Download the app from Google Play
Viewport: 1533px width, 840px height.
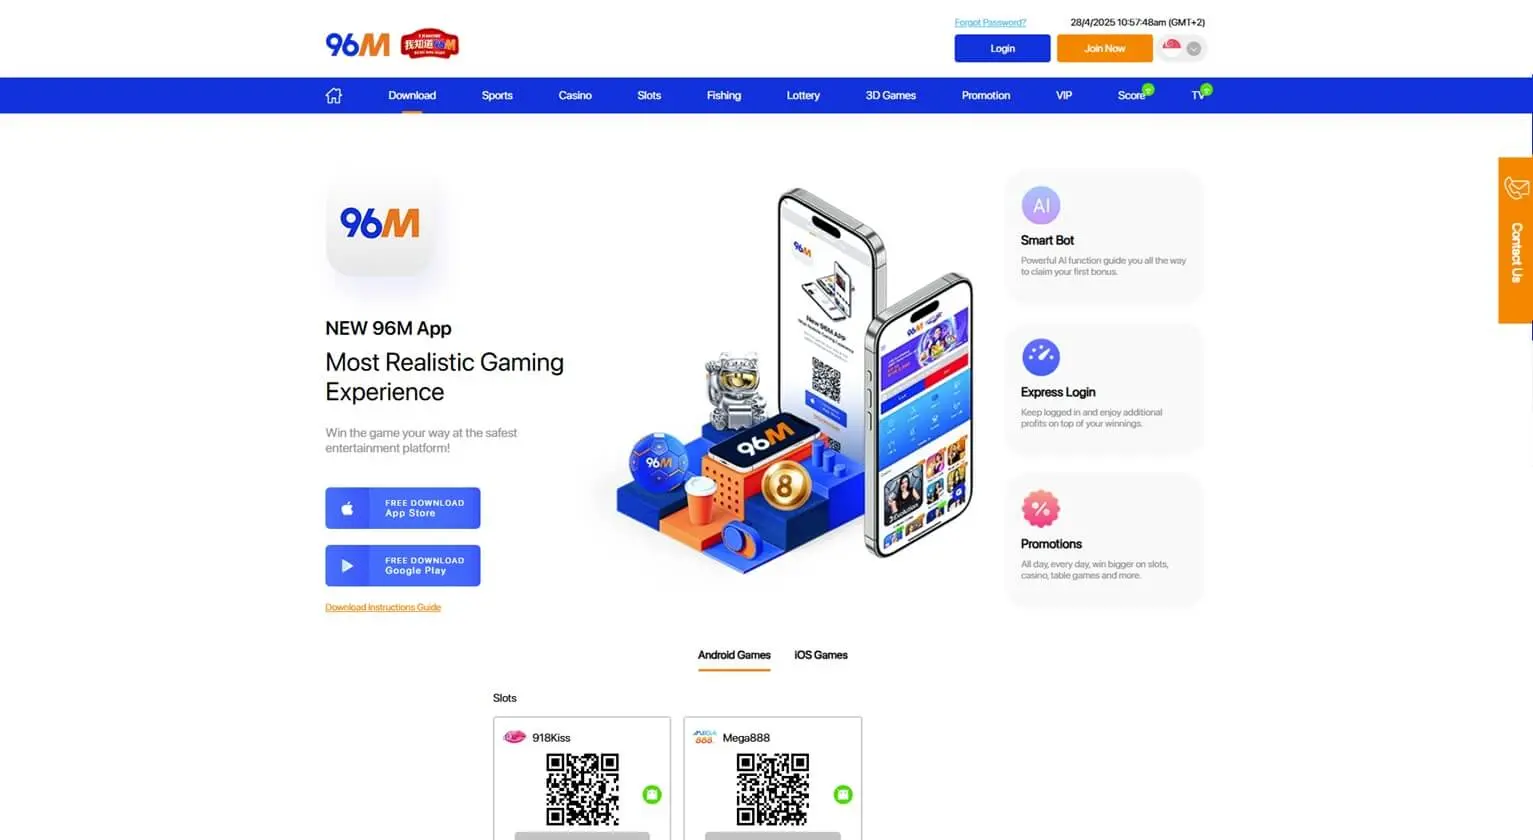(402, 566)
